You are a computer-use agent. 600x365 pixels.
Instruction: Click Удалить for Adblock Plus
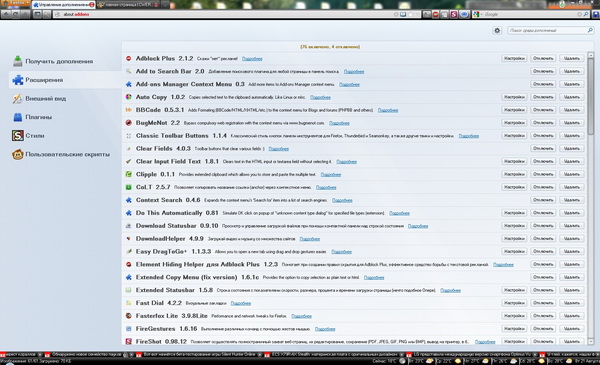(572, 59)
